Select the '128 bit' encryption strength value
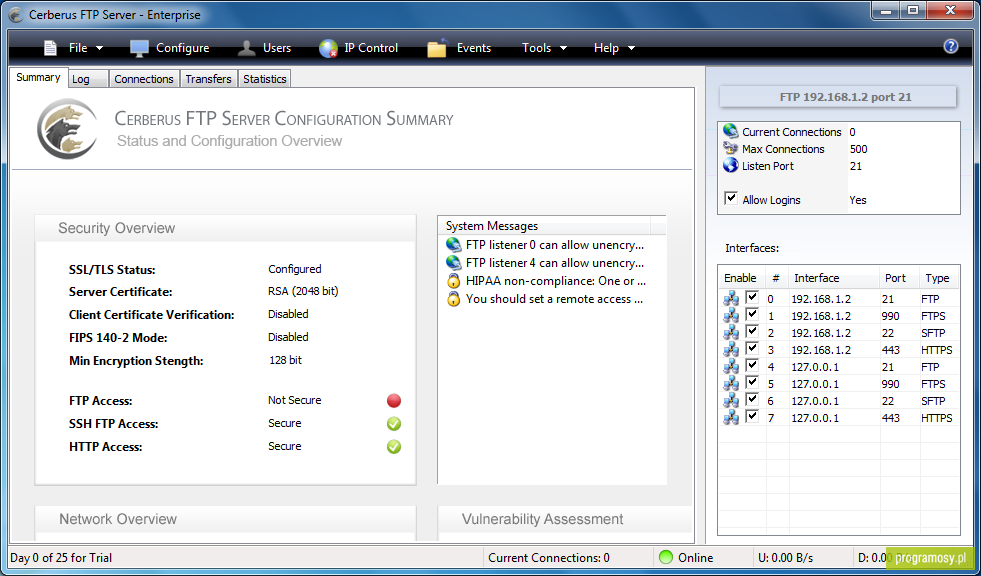This screenshot has width=981, height=576. click(x=285, y=361)
